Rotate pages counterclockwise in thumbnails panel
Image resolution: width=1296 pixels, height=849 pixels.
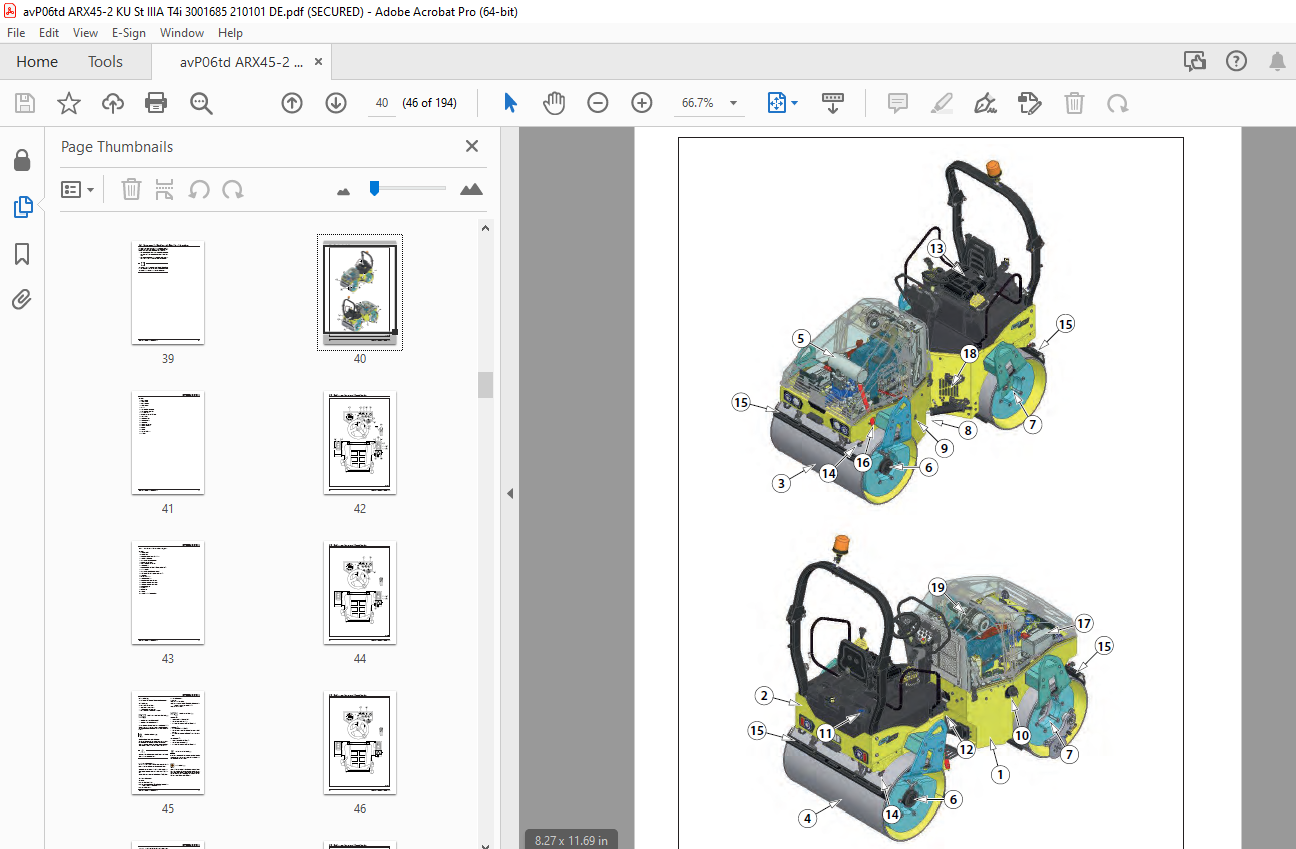[x=199, y=189]
